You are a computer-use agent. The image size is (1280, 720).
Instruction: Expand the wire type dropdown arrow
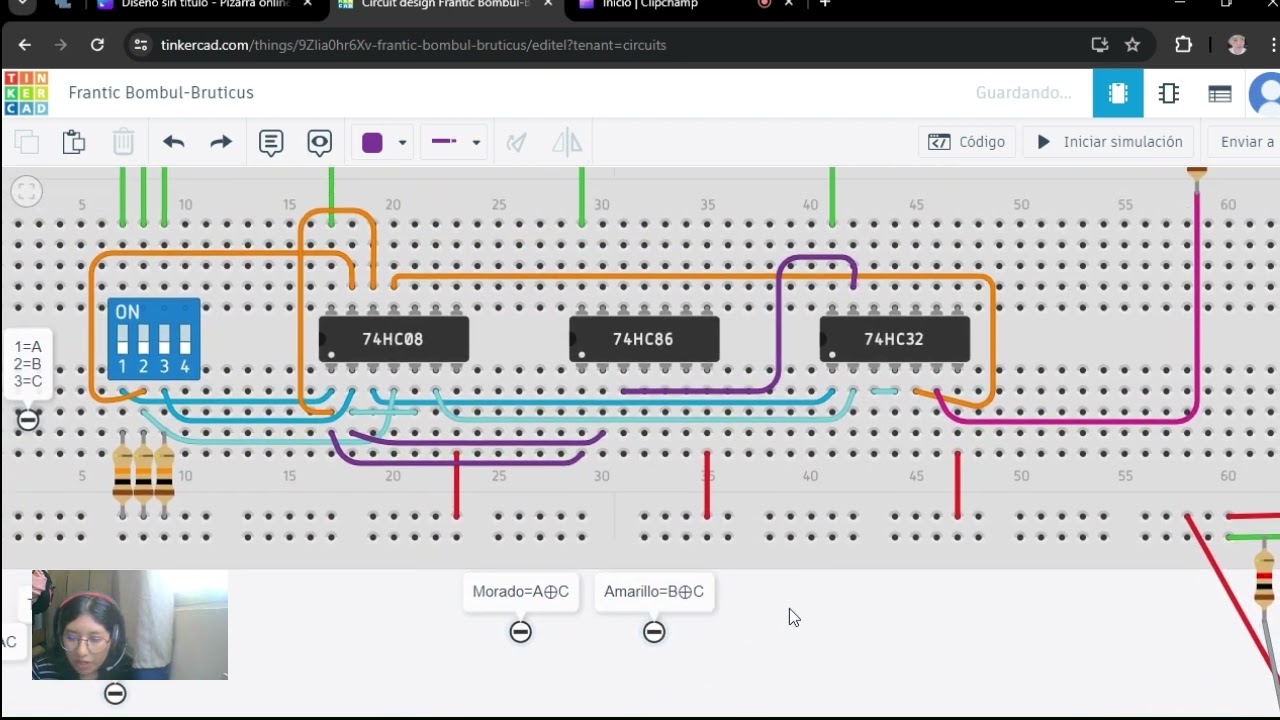[476, 143]
